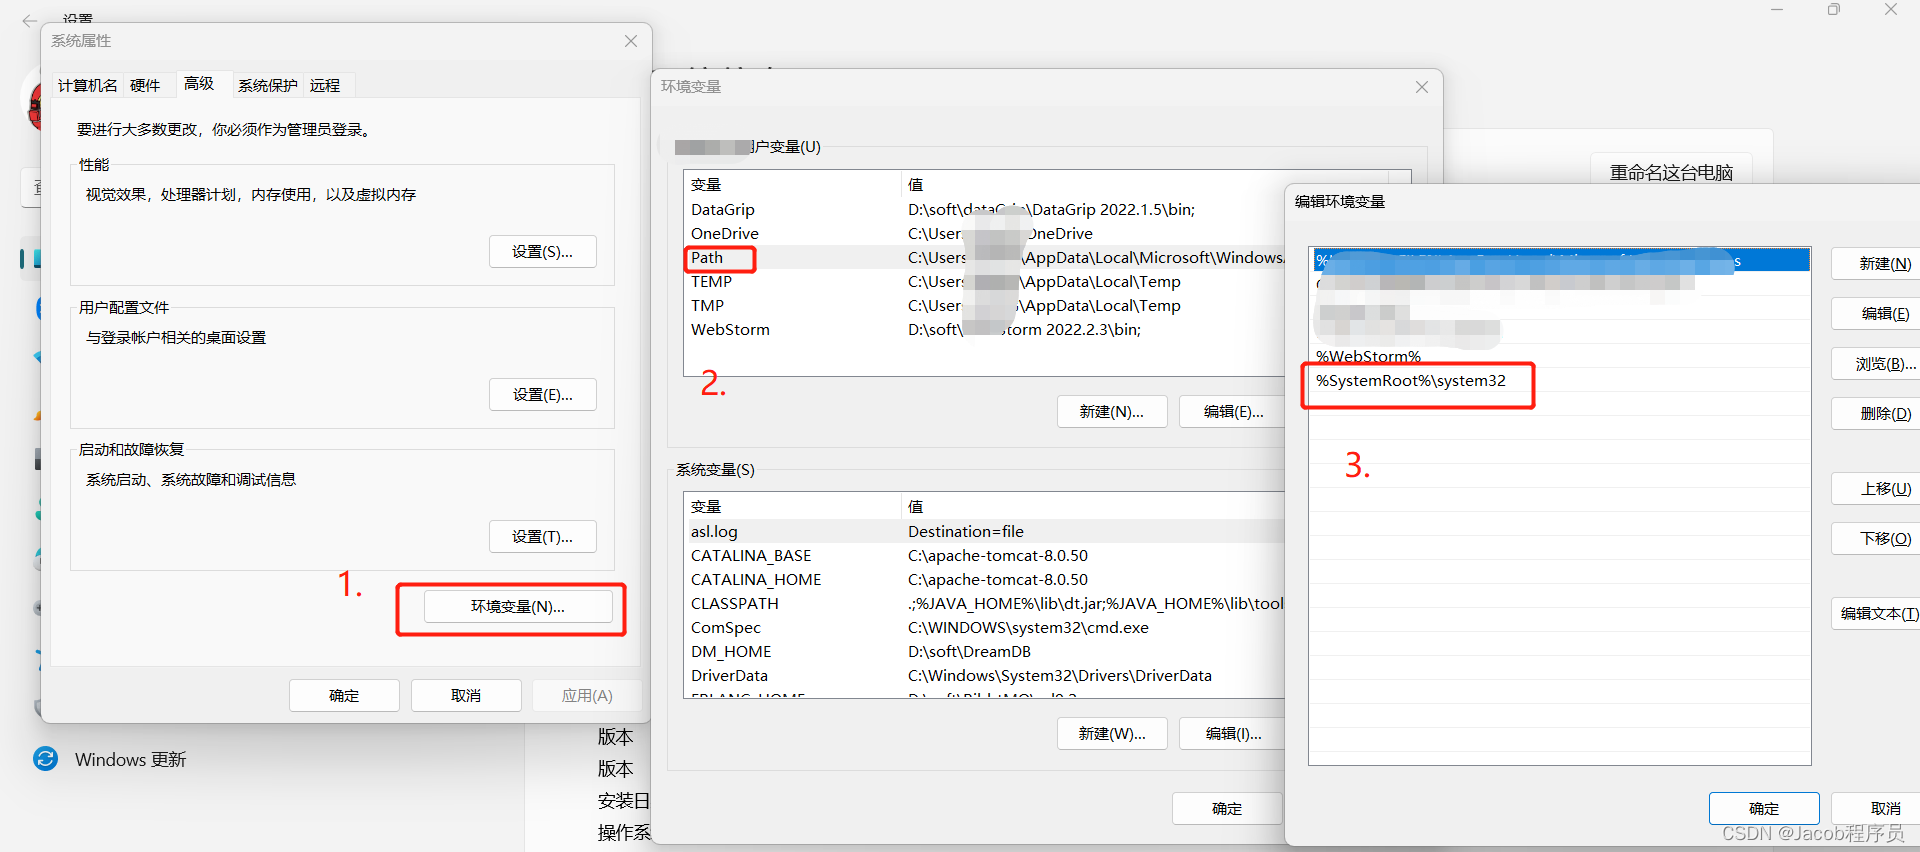Screen dimensions: 1920x852
Task: Click the 值 column header in system variables
Action: [1092, 507]
